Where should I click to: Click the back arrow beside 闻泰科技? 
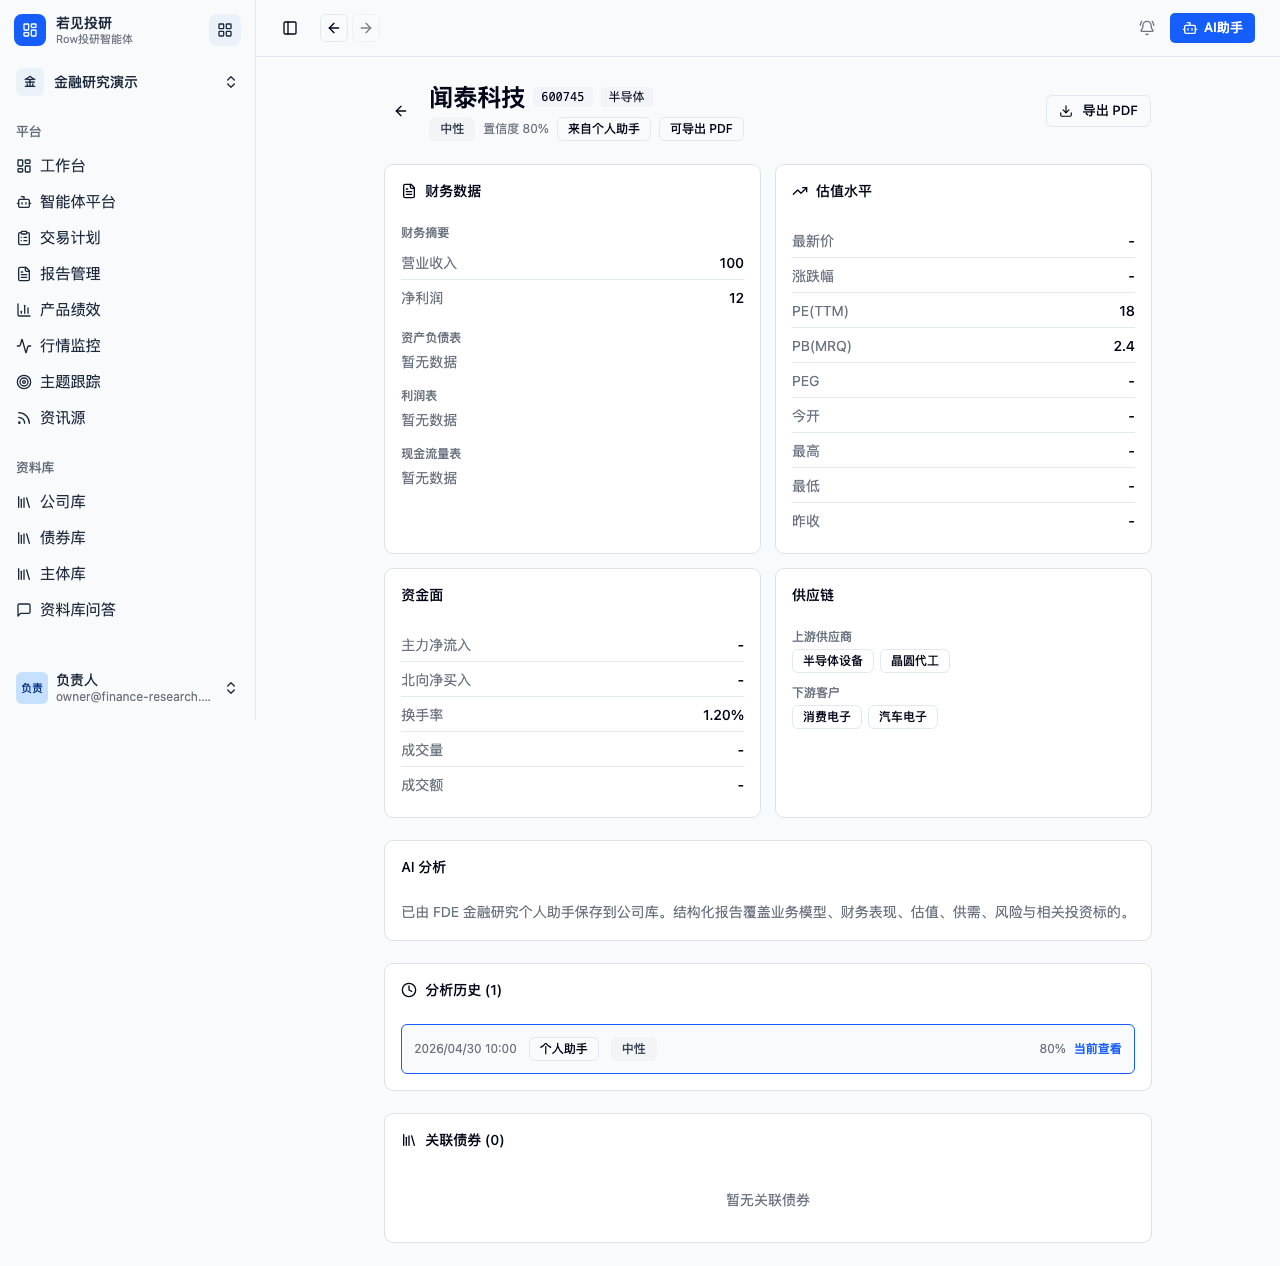401,111
